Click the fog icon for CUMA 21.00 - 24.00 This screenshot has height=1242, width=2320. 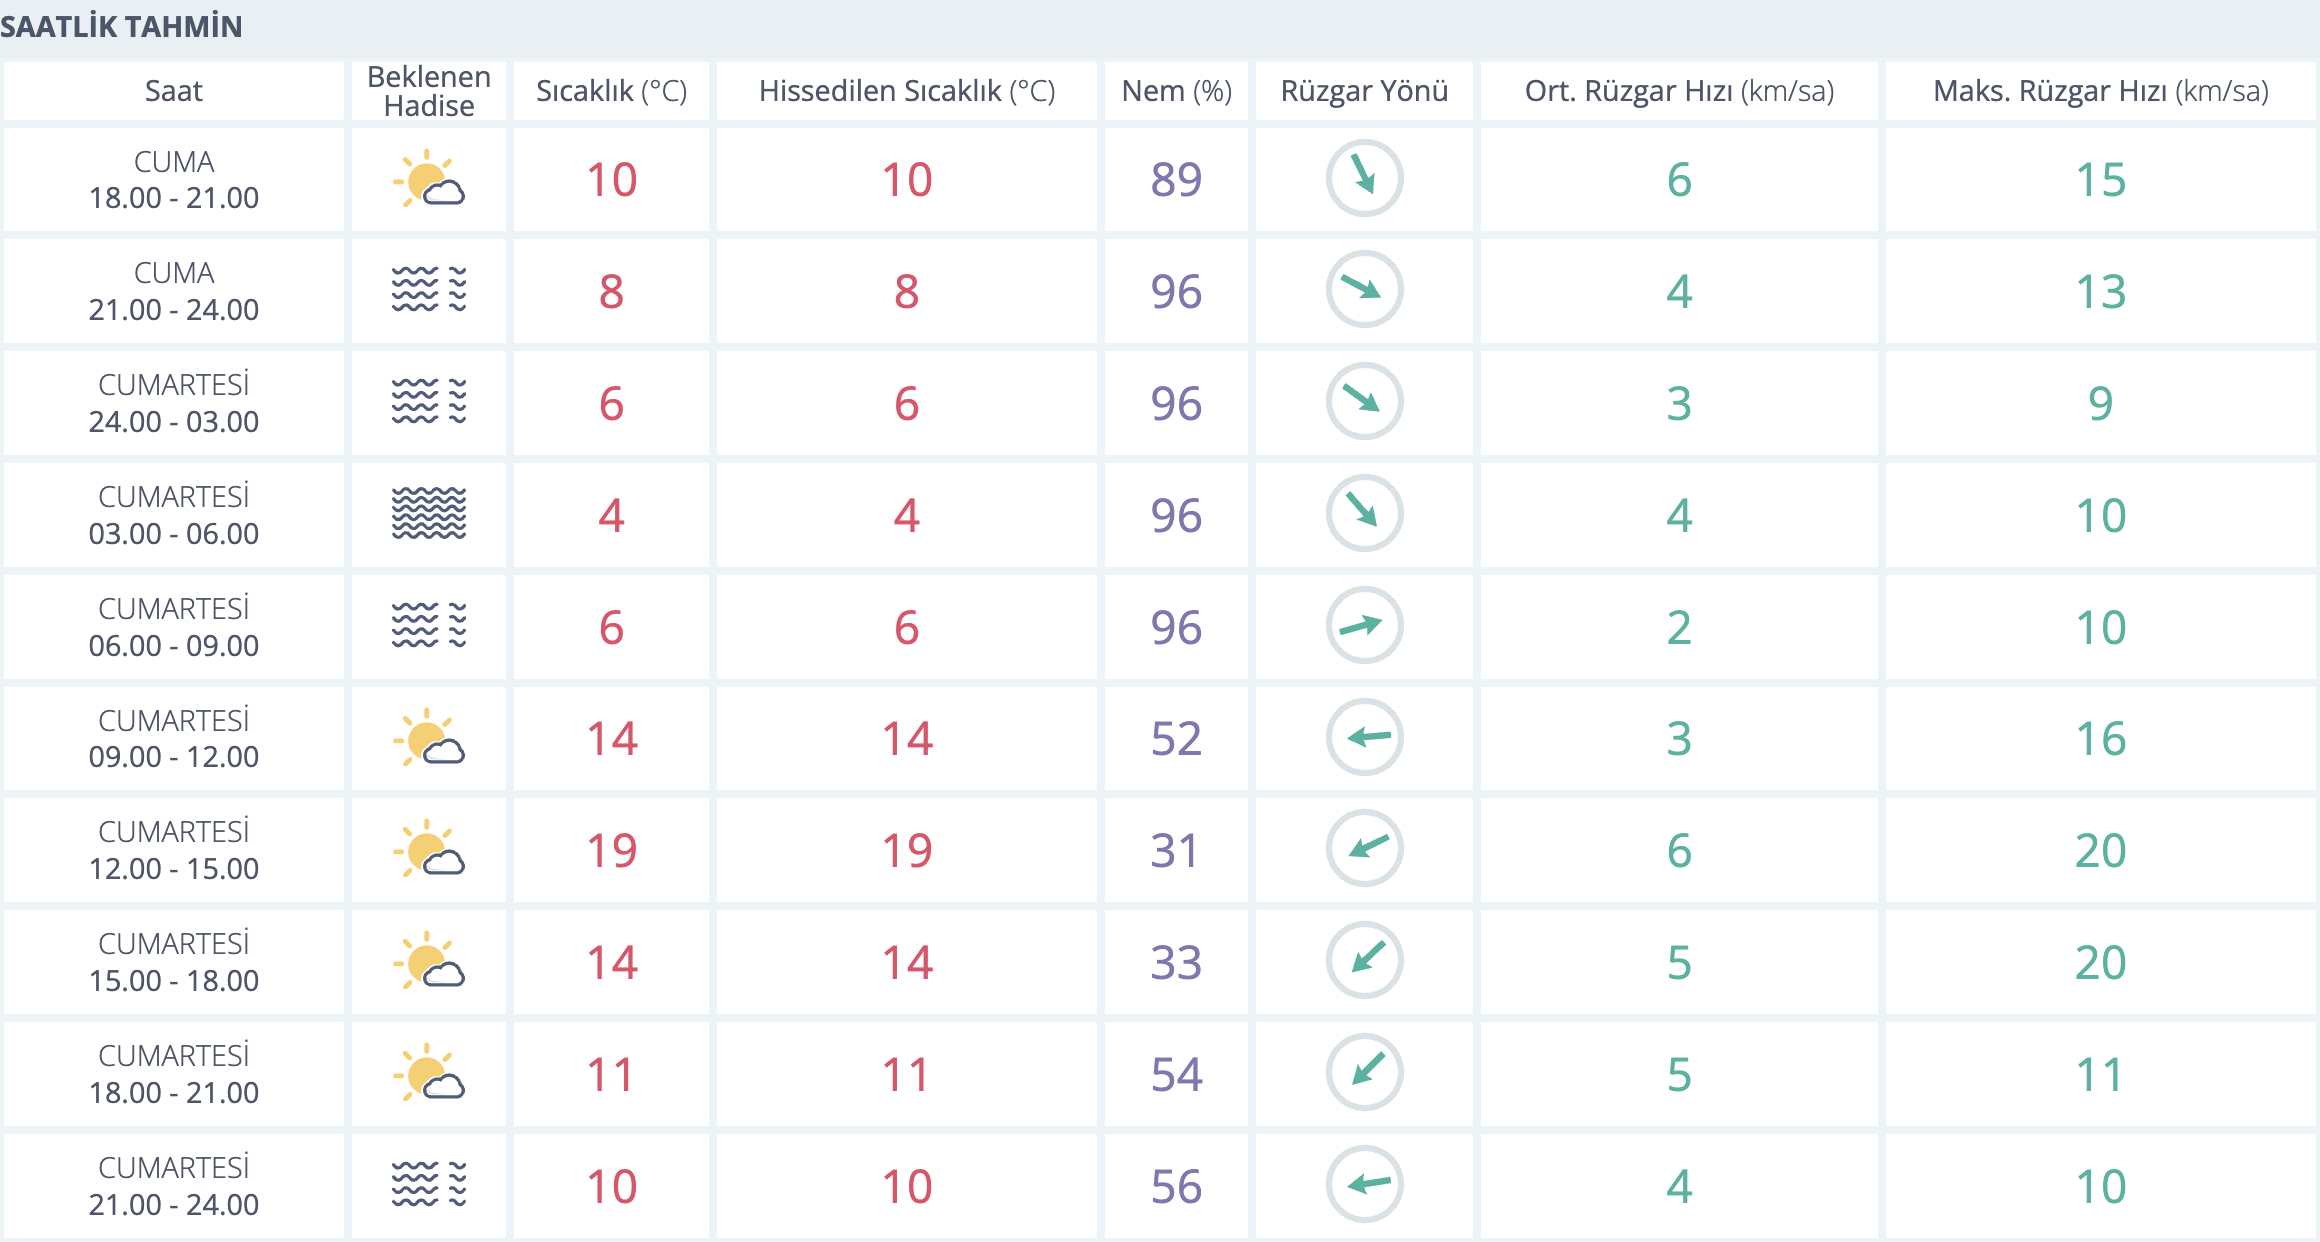coord(429,290)
